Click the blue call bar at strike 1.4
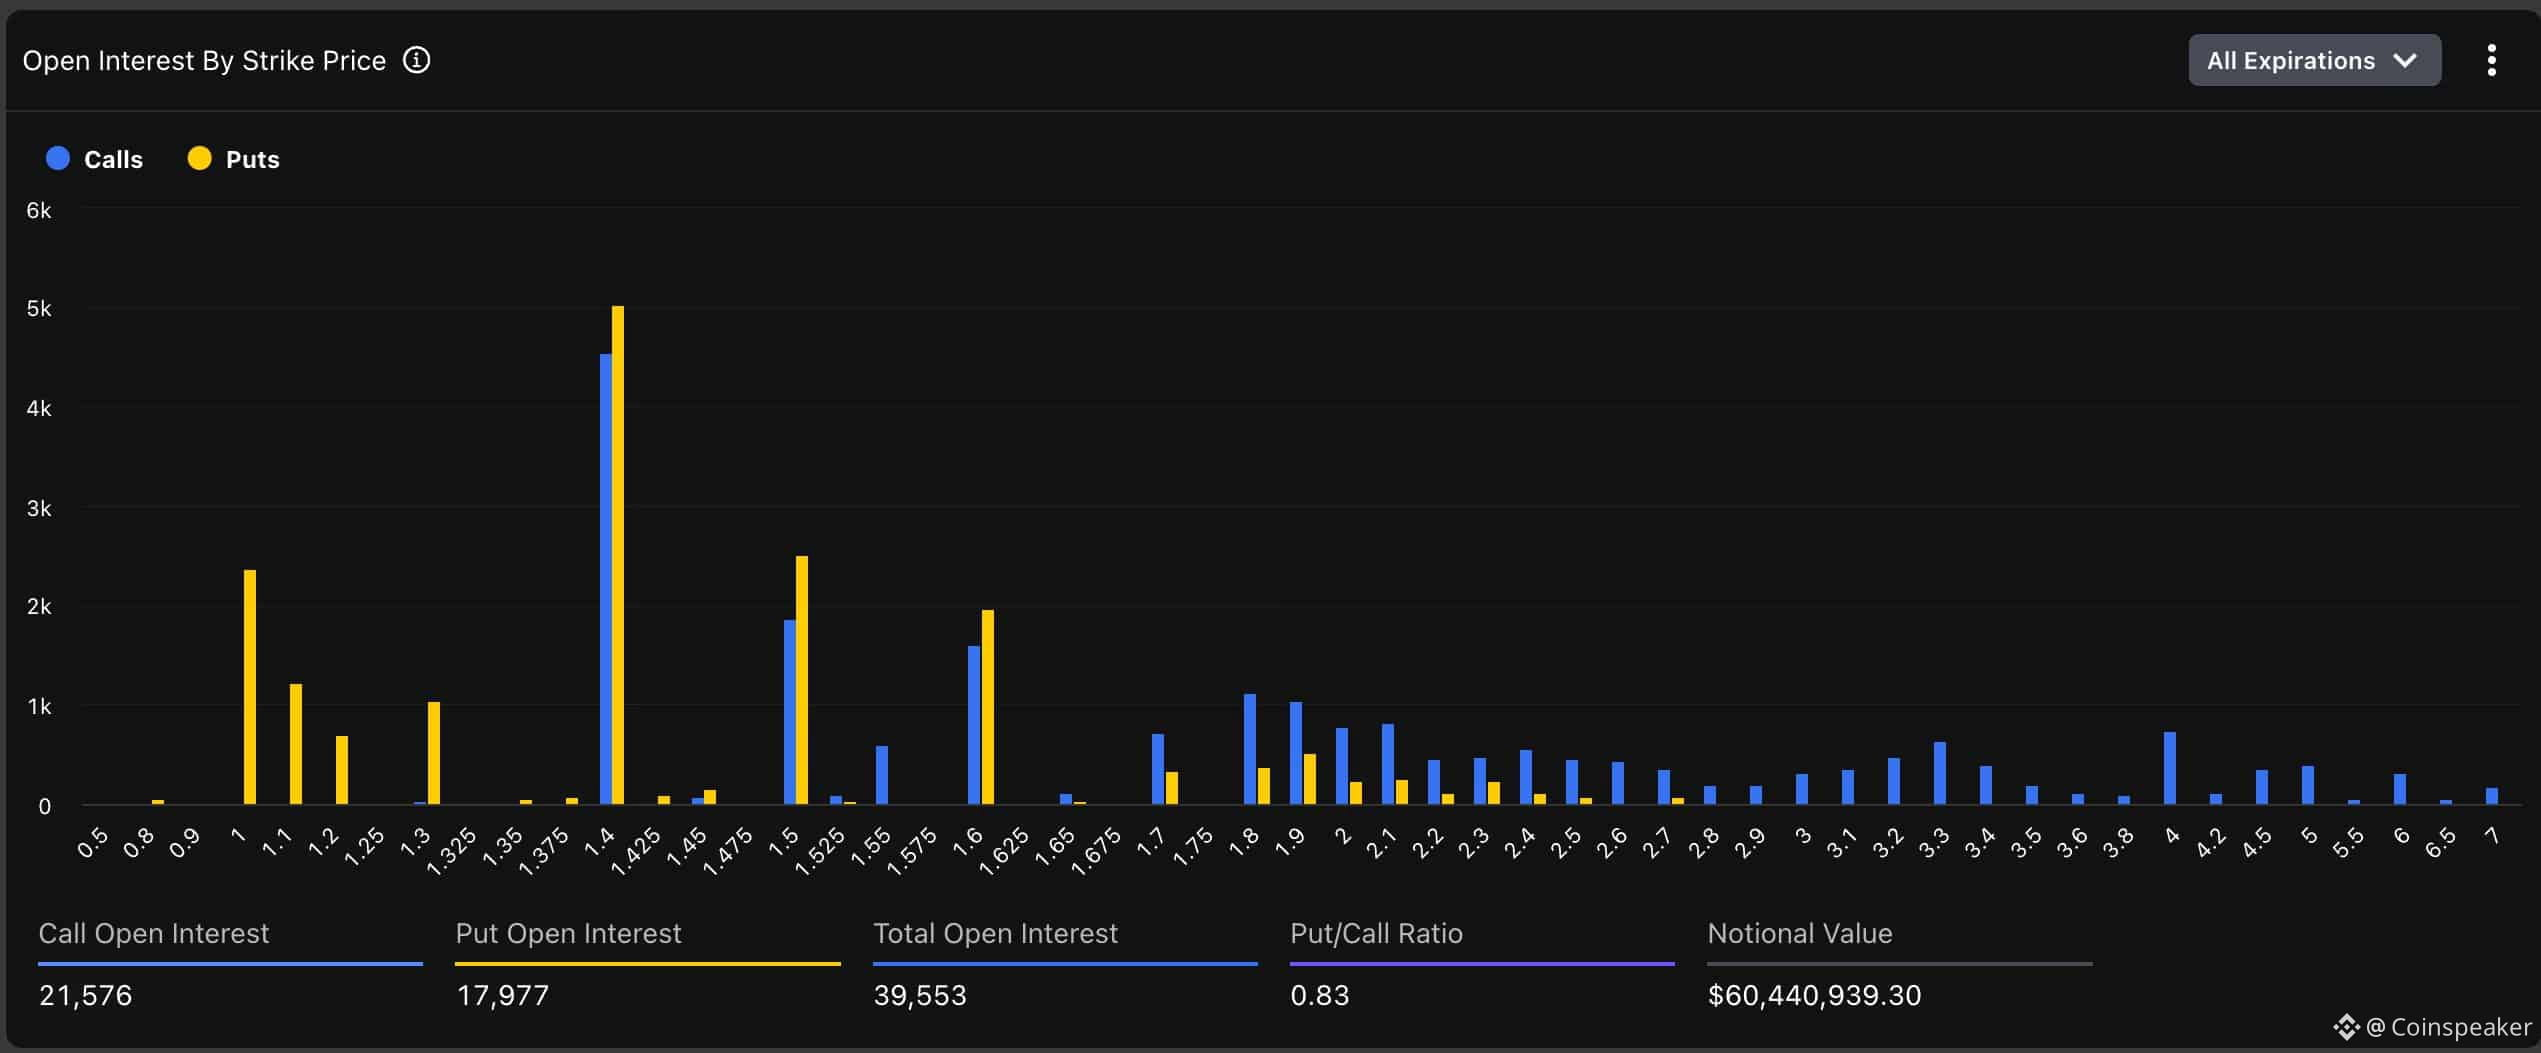 coord(605,580)
